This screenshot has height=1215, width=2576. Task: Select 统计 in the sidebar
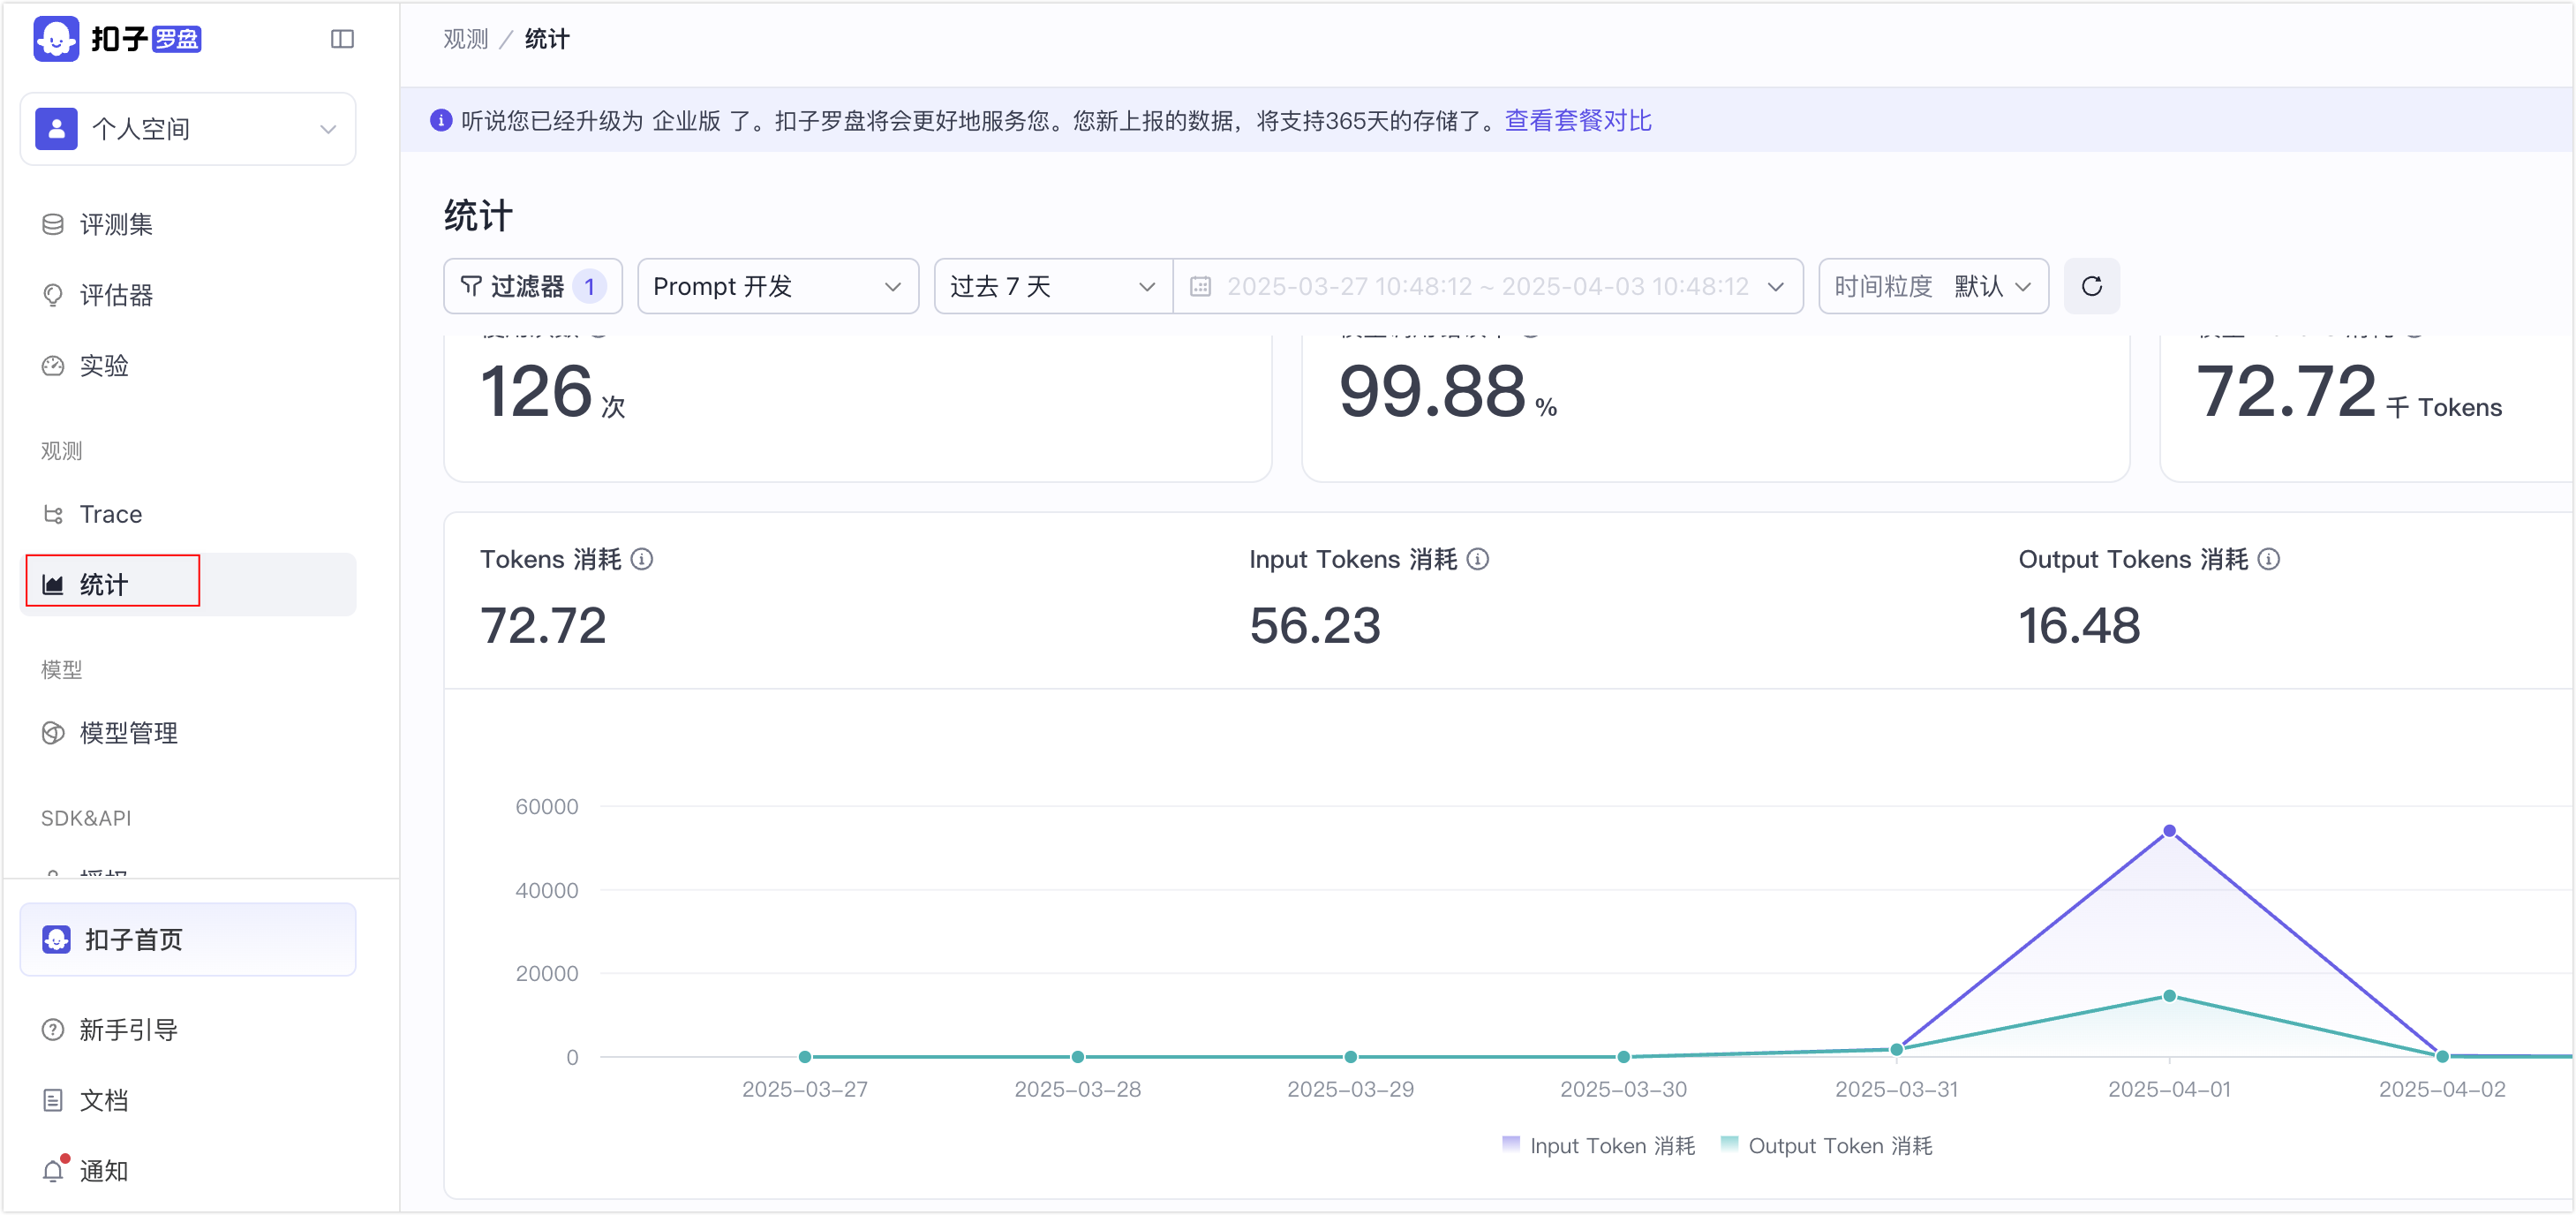[x=188, y=584]
